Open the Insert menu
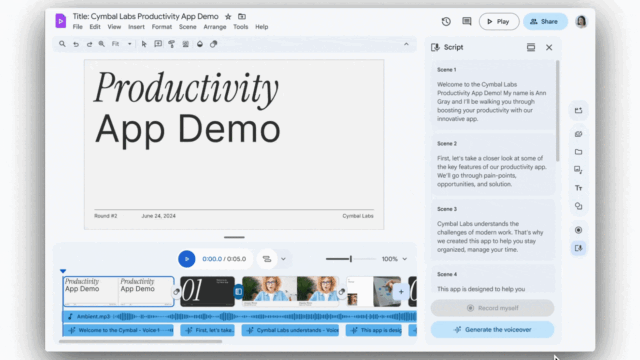Image resolution: width=640 pixels, height=360 pixels. click(x=136, y=27)
